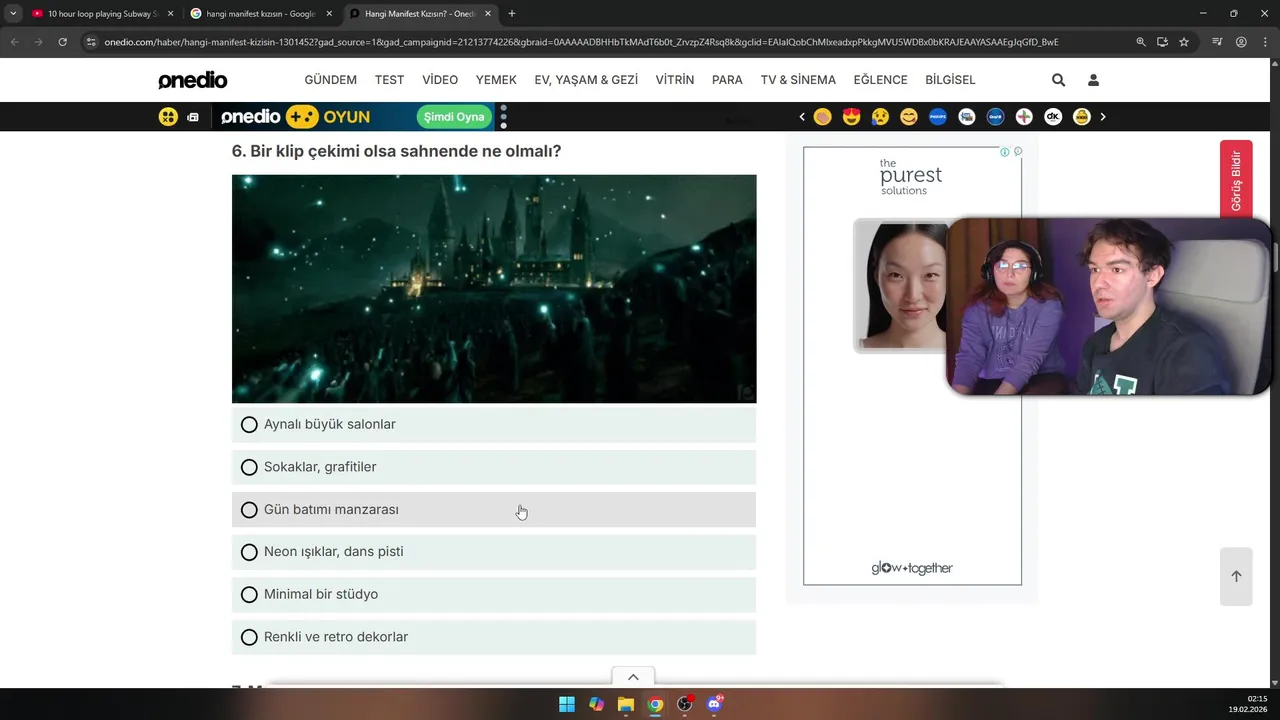Open the yellow games category icon
Viewport: 1280px width, 720px height.
coord(168,117)
